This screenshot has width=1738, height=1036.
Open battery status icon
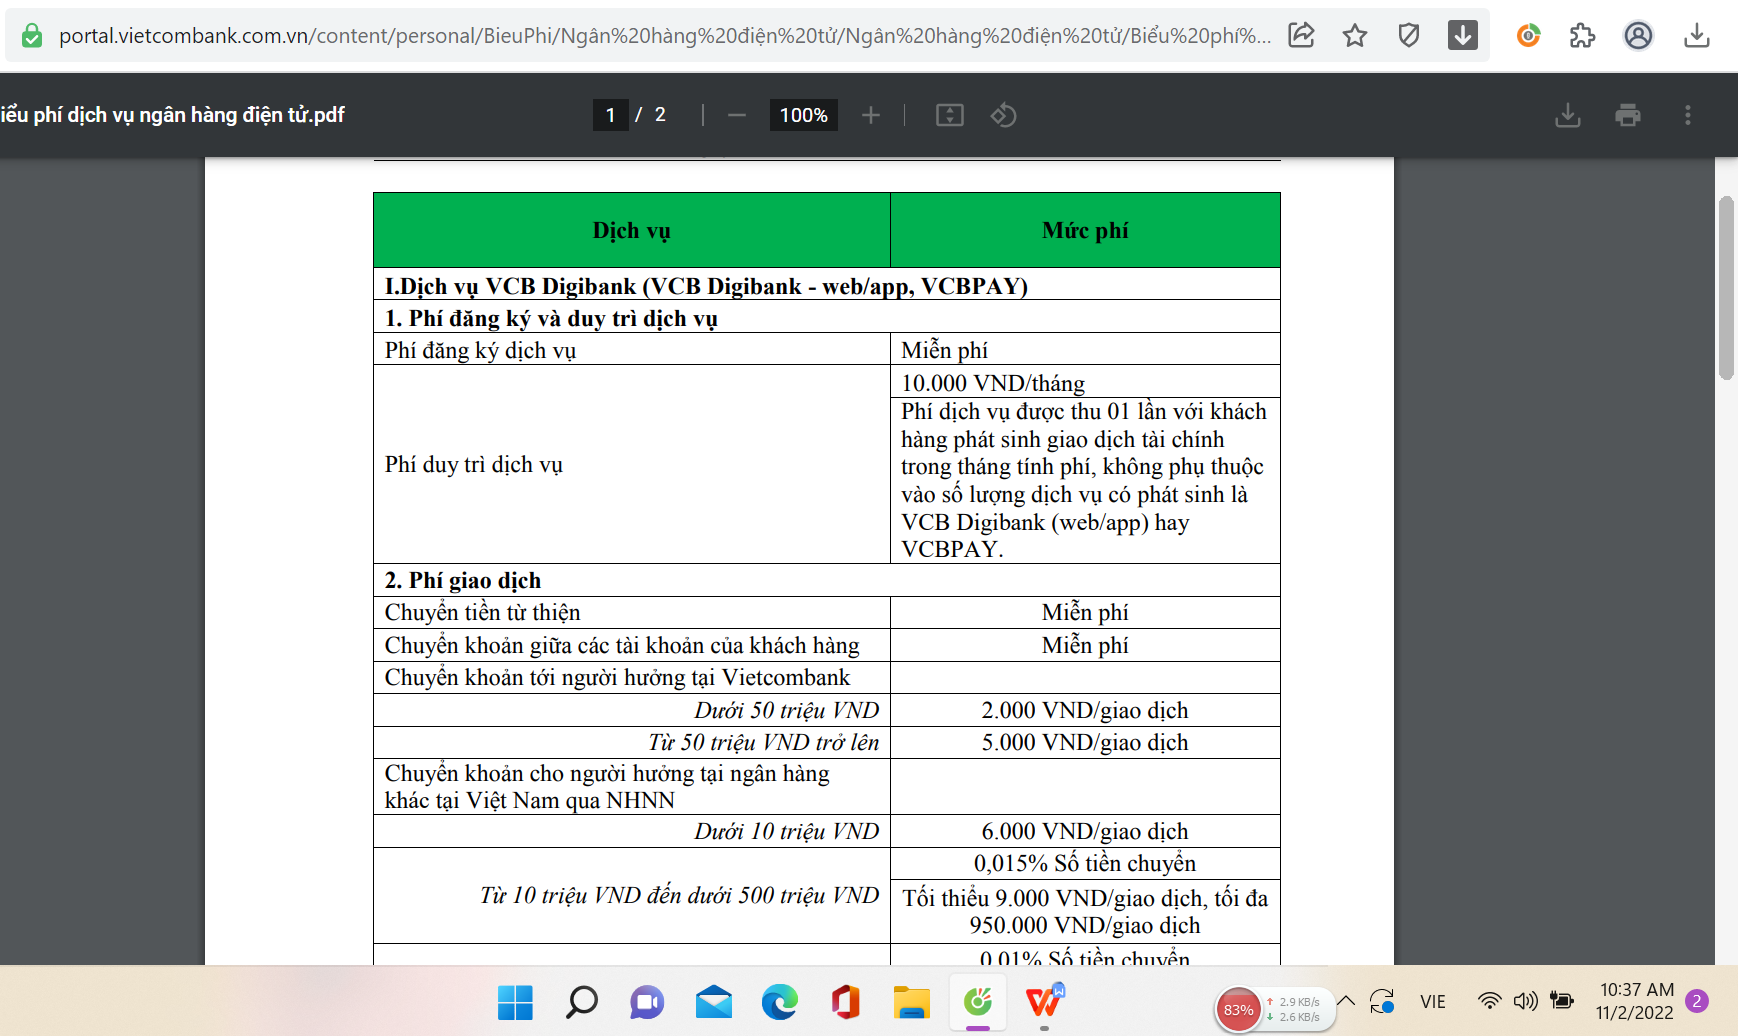click(1562, 1001)
